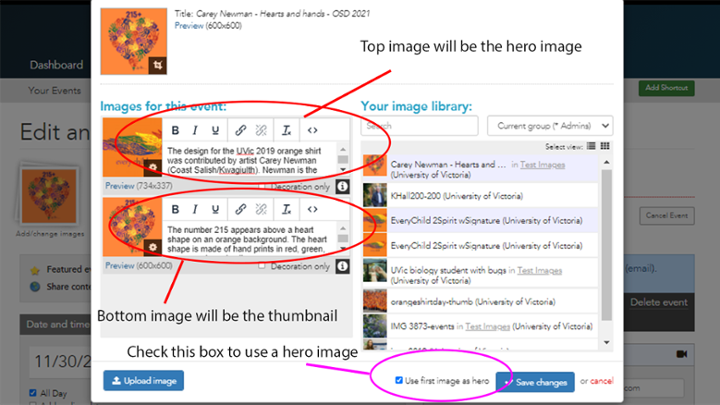Screen dimensions: 720x405
Task: Click second event image thumbnail (heart handprints)
Action: (x=132, y=227)
